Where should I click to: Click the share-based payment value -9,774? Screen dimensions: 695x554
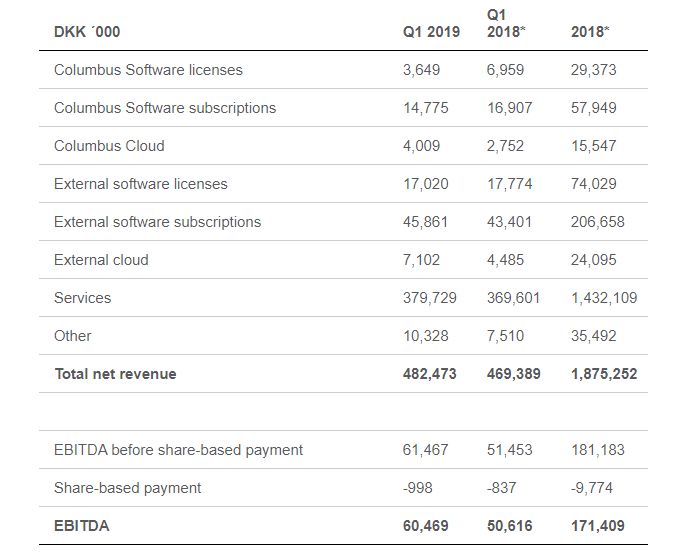(x=592, y=488)
